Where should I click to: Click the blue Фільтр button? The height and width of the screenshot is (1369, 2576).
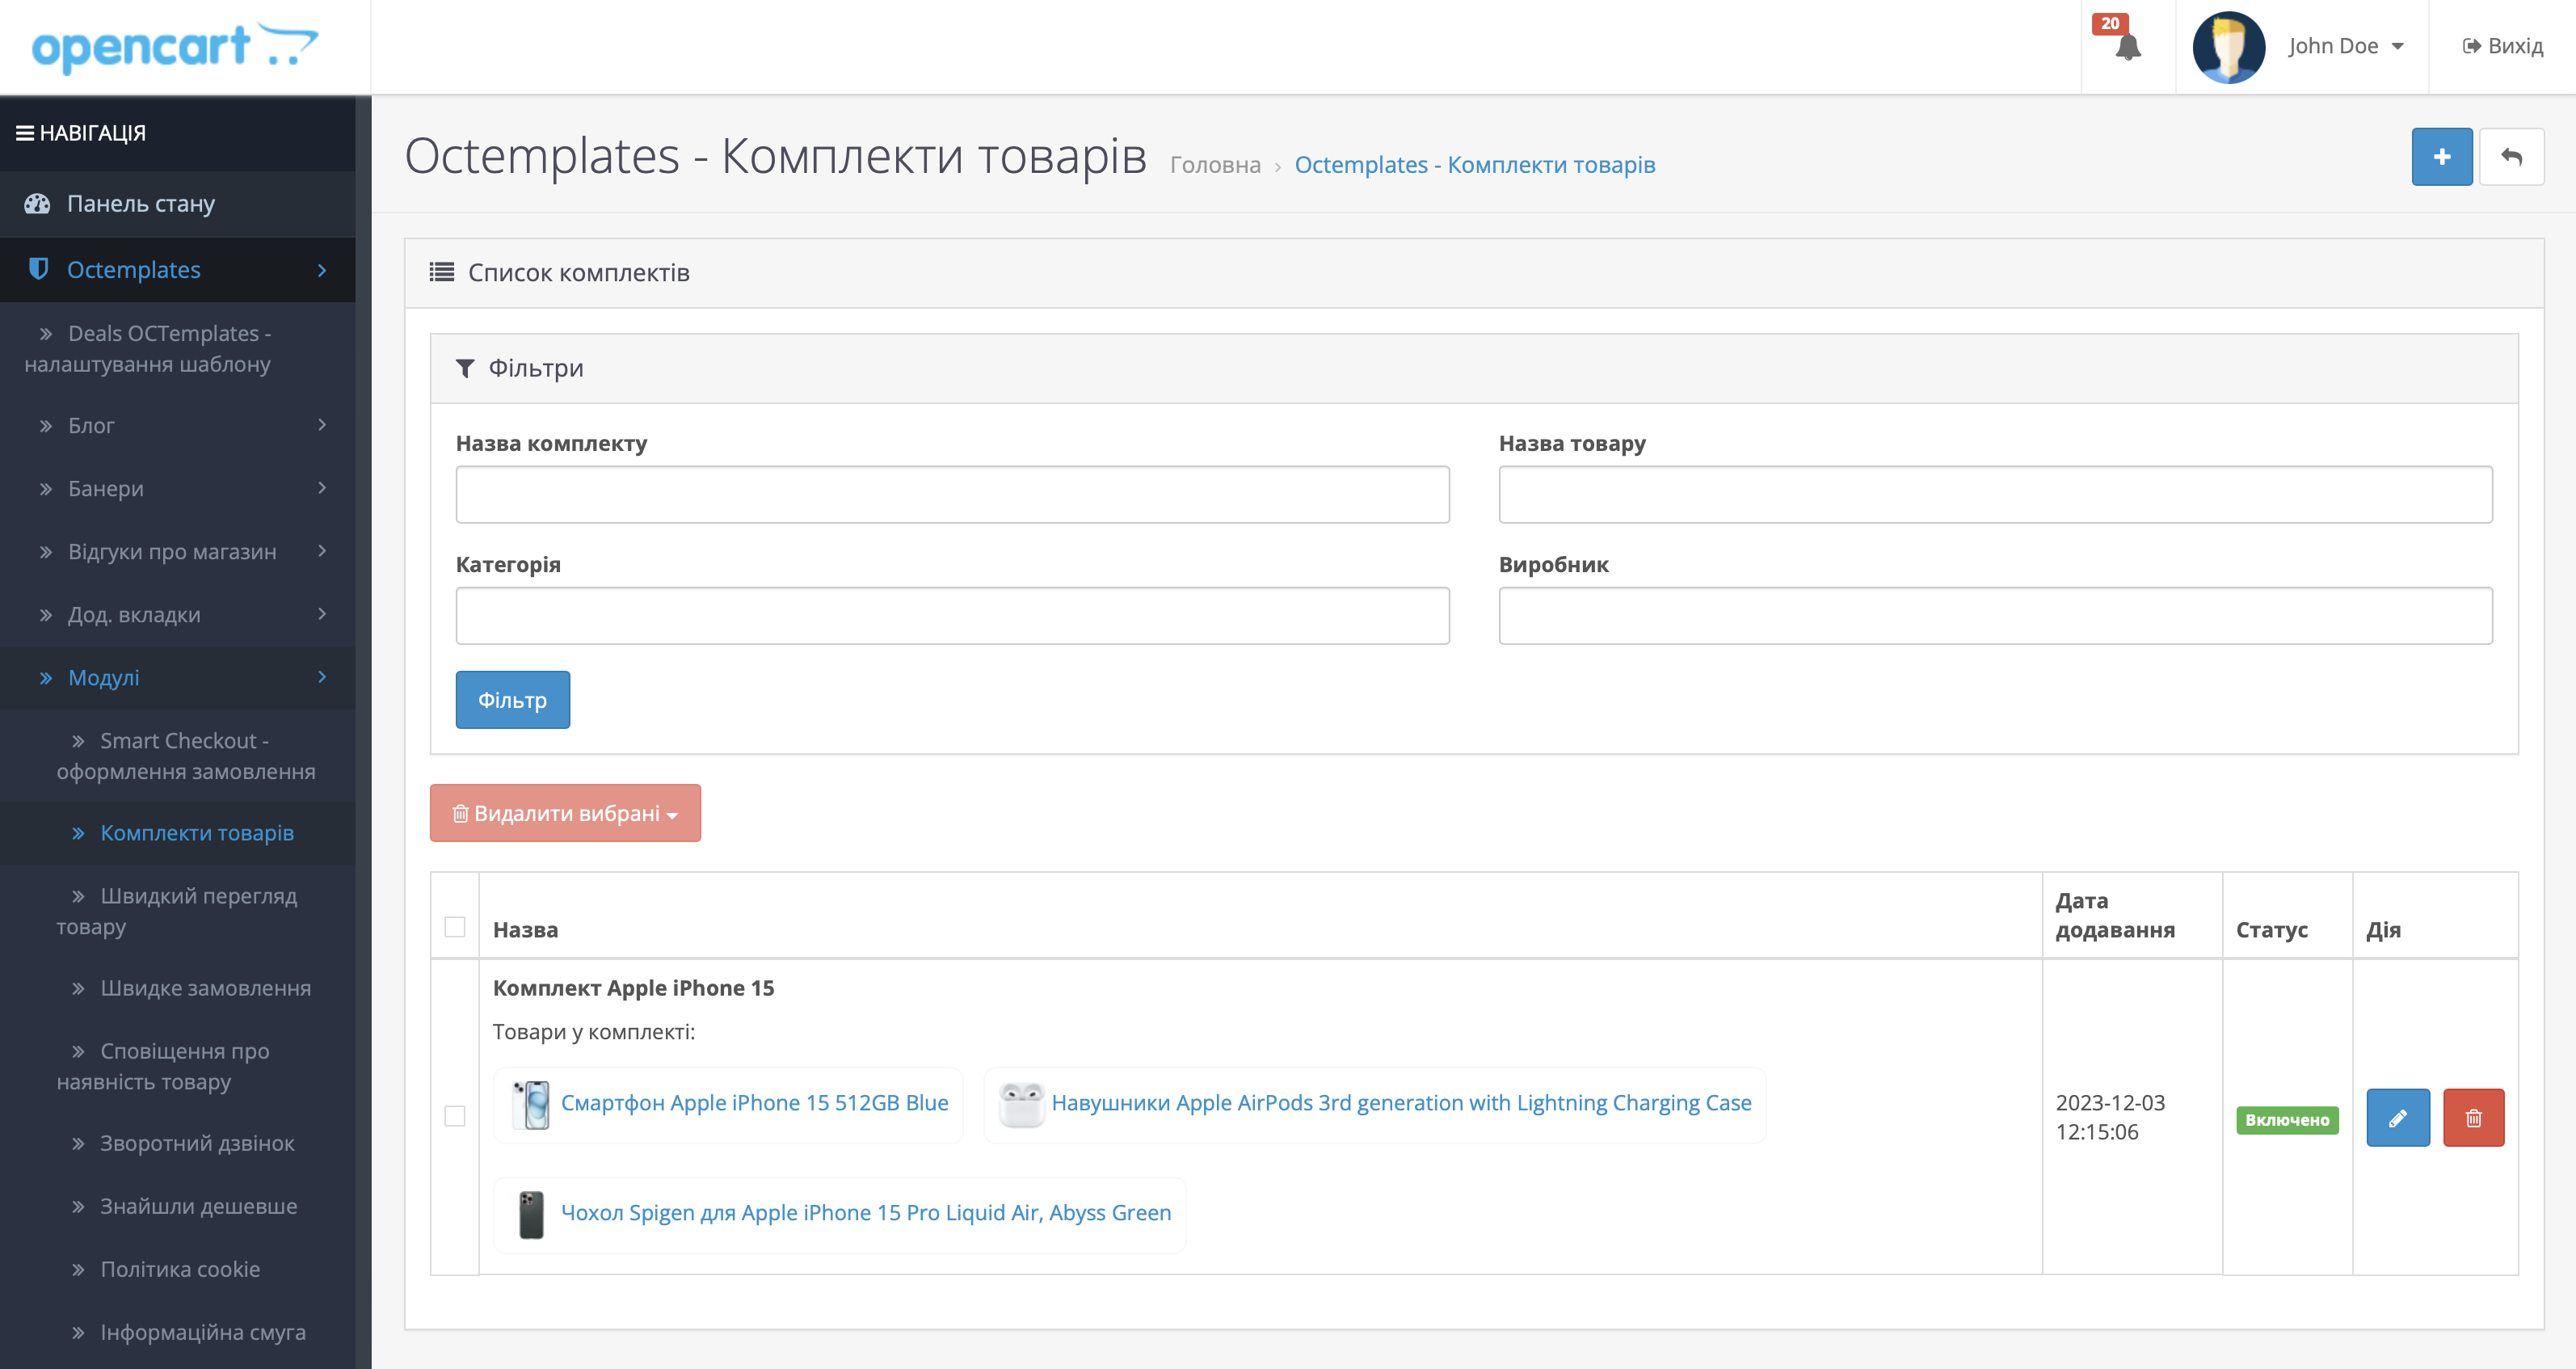(513, 700)
